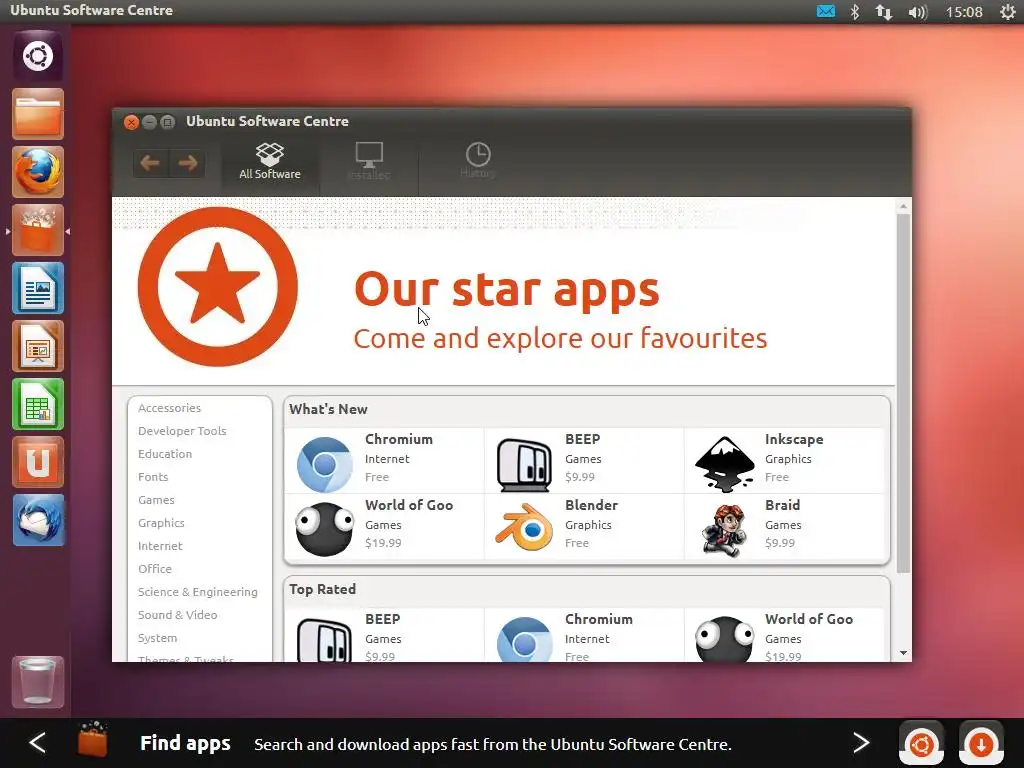Click the bottom bar Ubuntu logo button

coord(921,743)
